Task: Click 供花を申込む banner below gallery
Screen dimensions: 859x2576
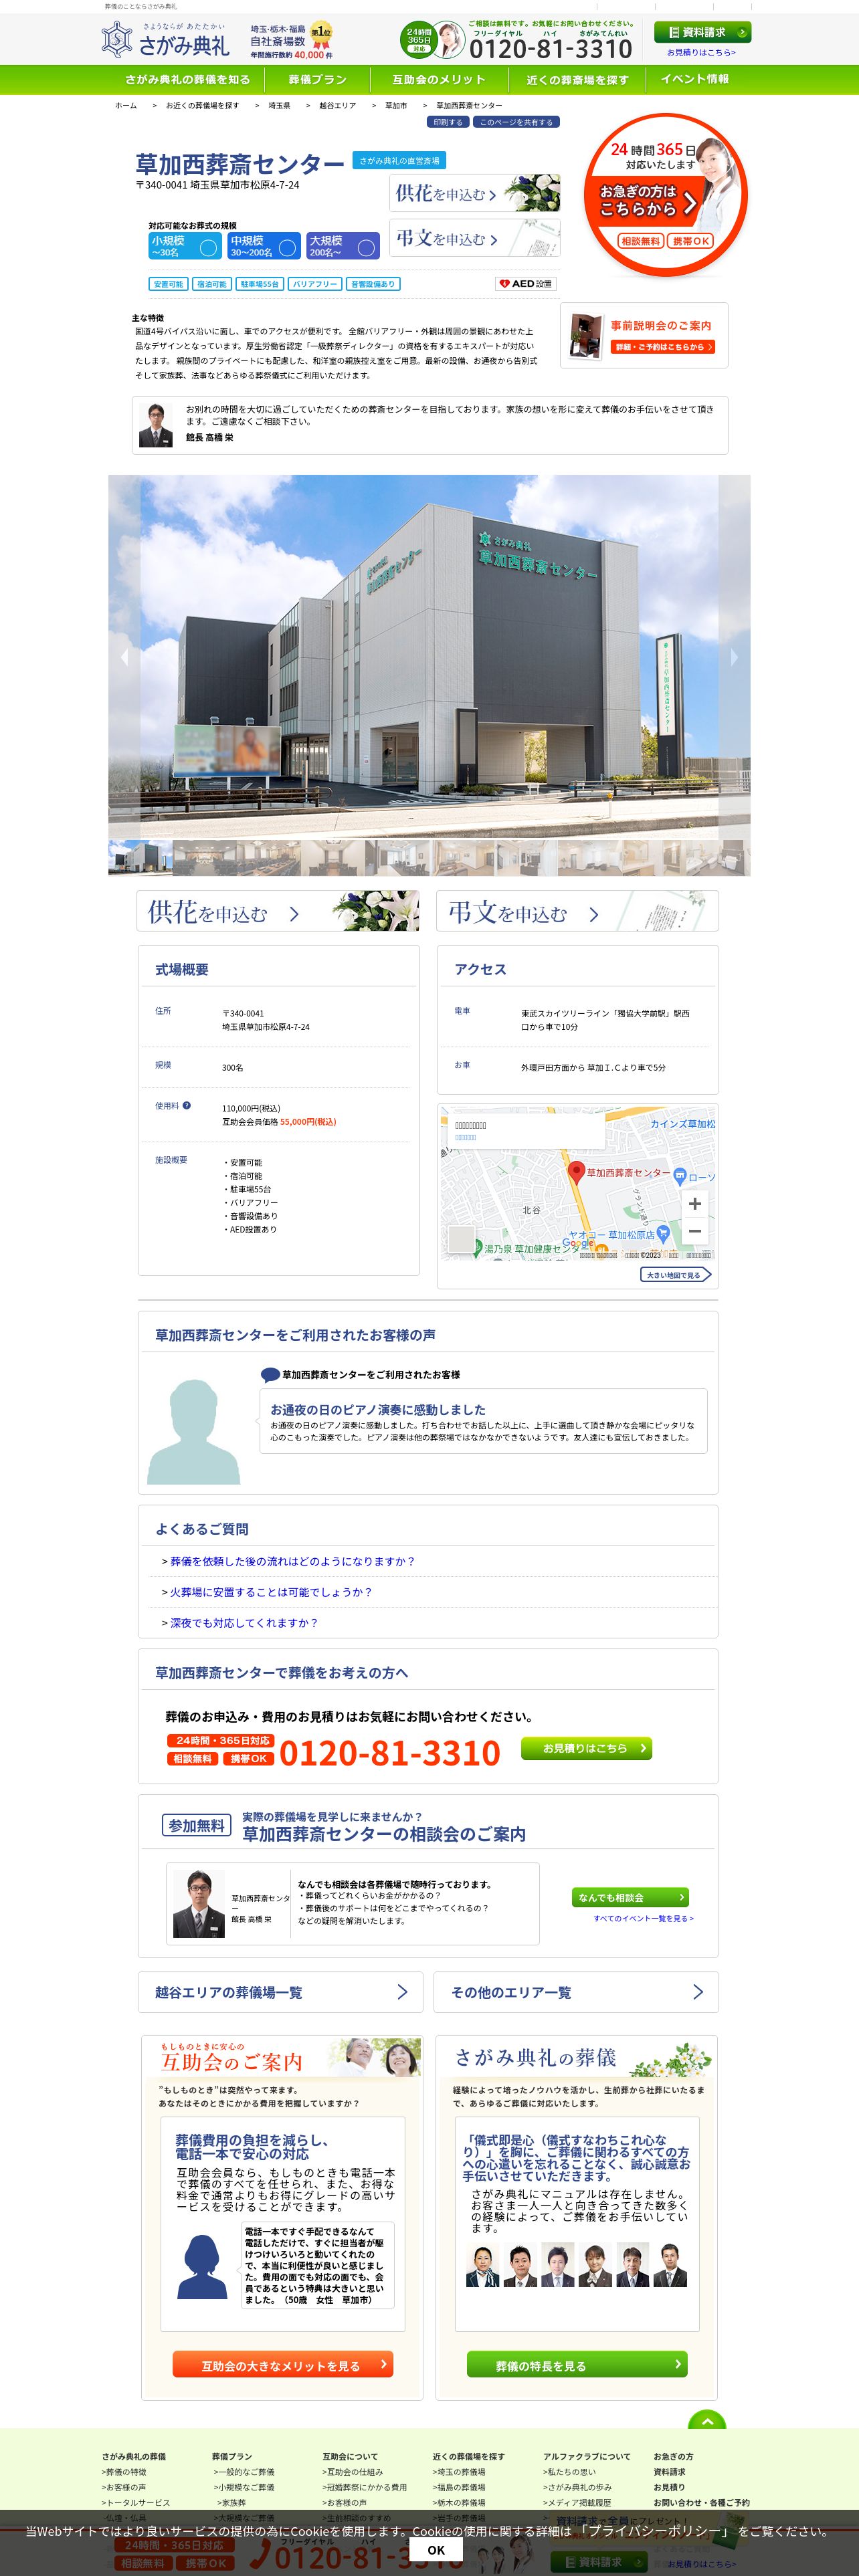Action: tap(278, 911)
